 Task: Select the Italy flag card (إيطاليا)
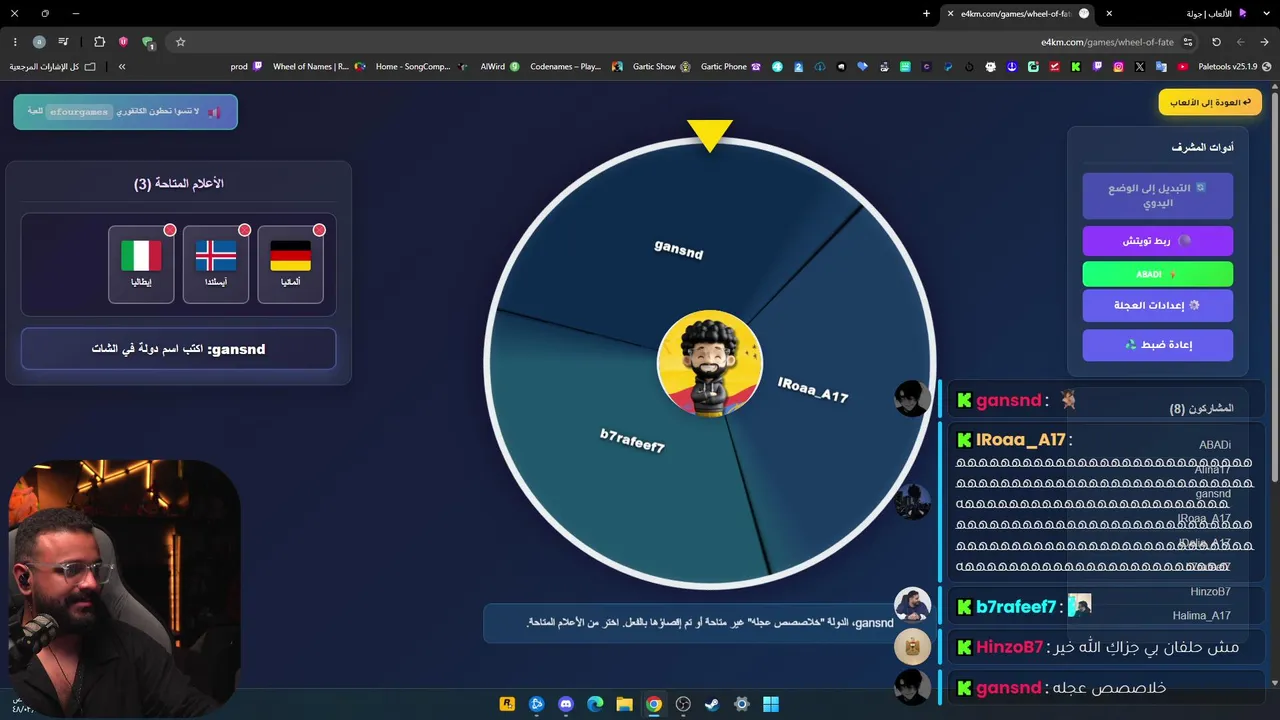[141, 264]
